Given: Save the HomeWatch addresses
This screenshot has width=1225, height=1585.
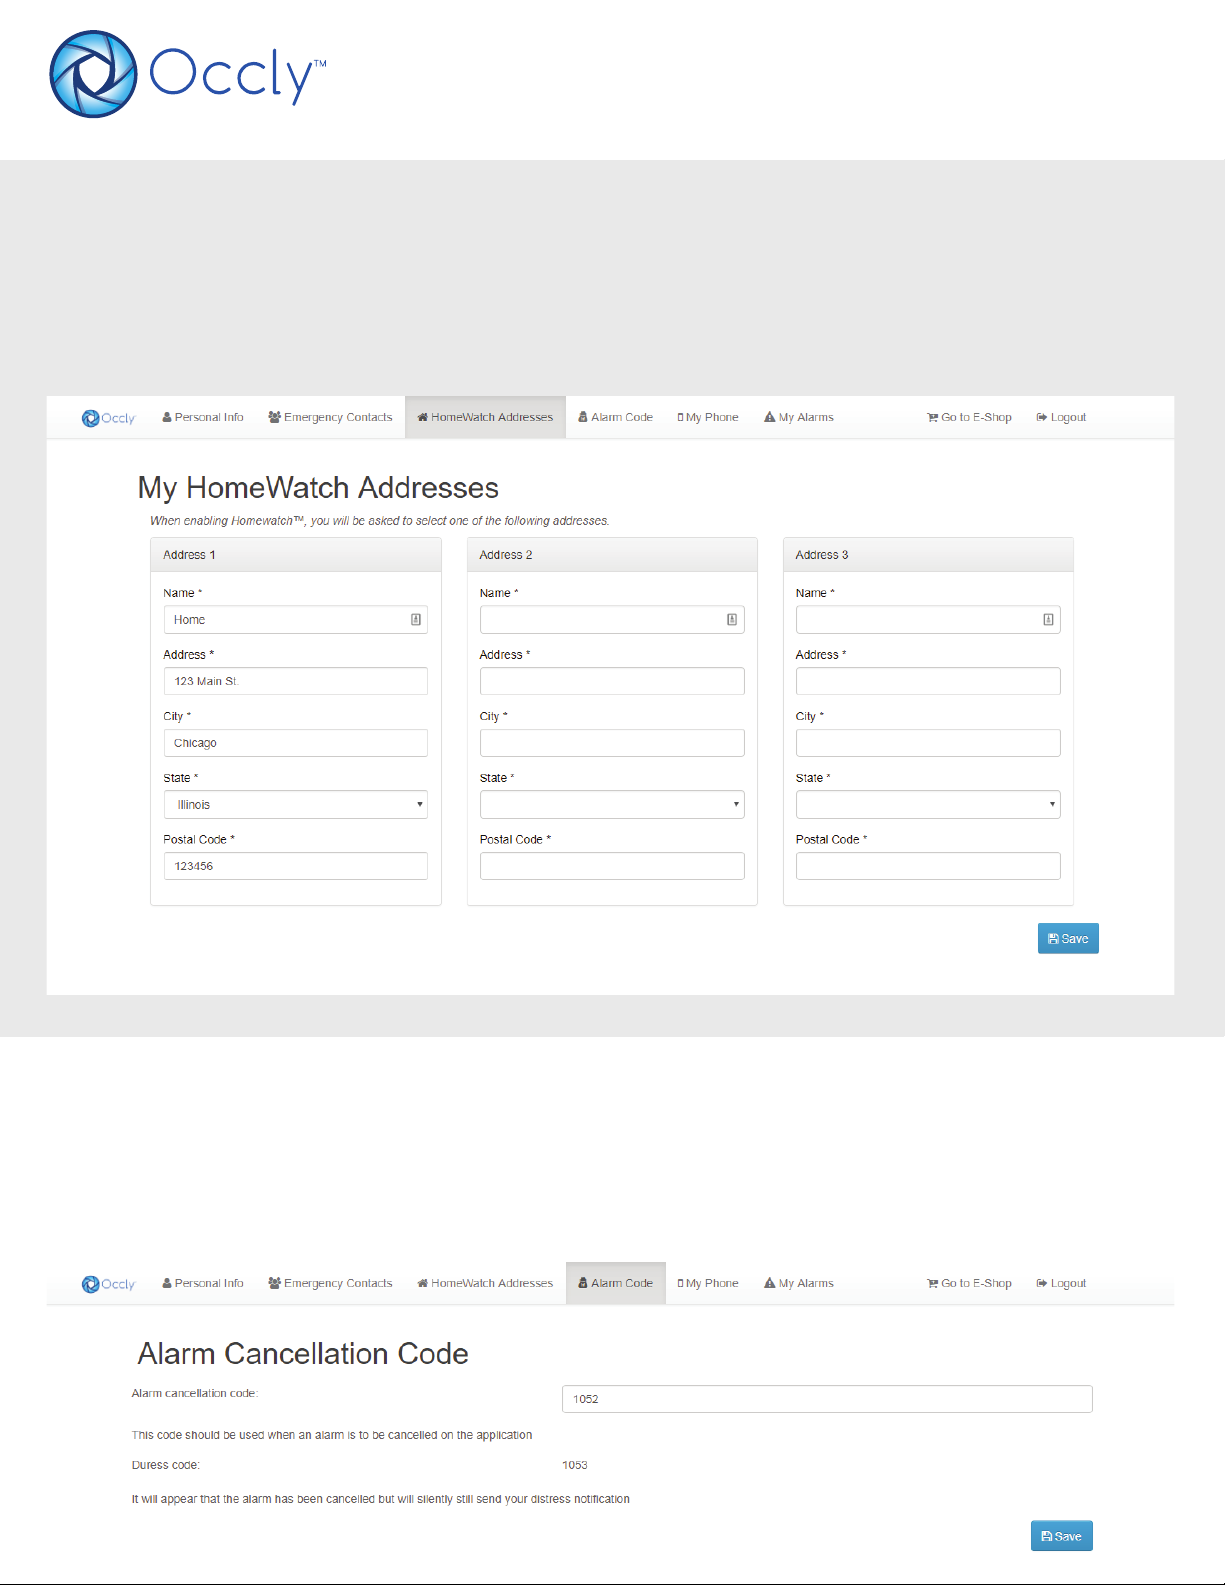Looking at the screenshot, I should tap(1068, 938).
